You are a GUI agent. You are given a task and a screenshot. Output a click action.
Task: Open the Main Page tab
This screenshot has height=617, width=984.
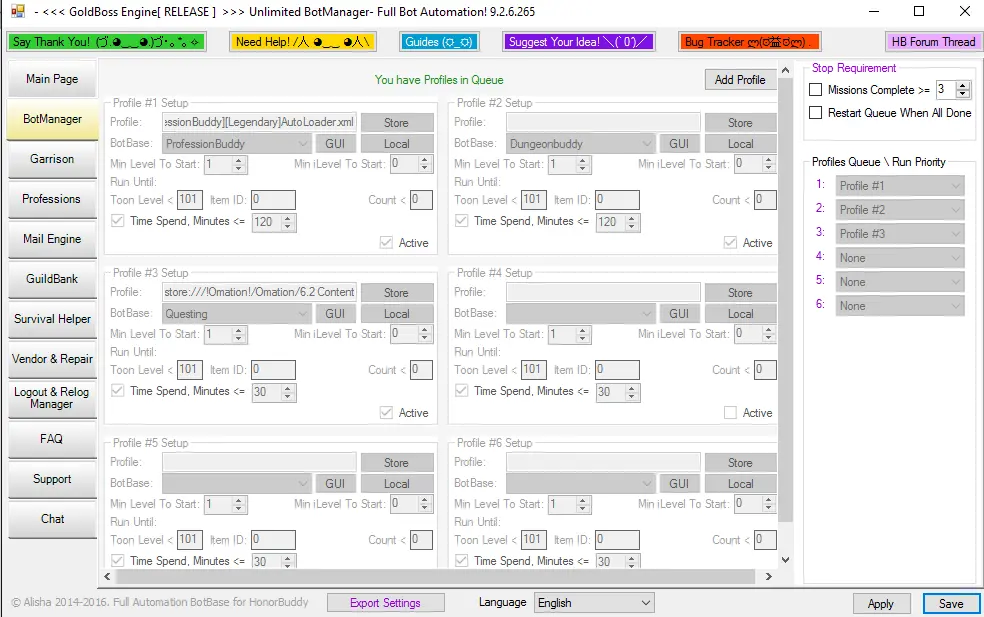click(x=52, y=78)
